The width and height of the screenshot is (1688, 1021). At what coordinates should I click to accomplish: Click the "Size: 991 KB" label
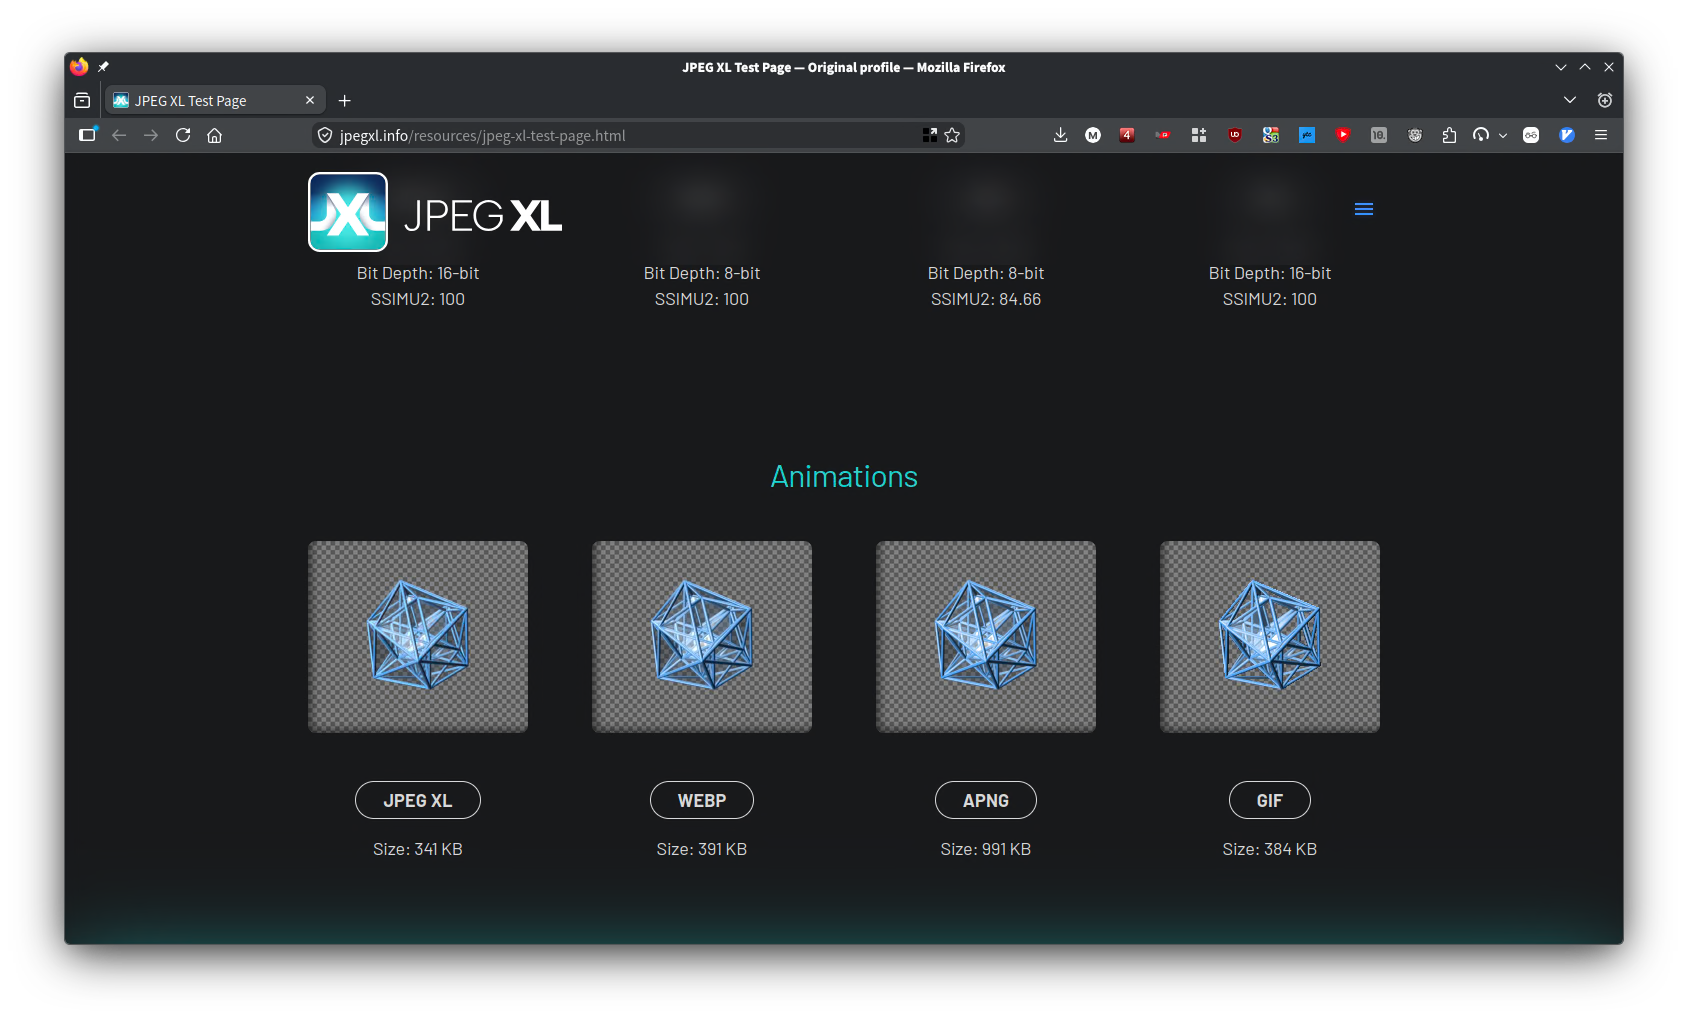pyautogui.click(x=986, y=849)
